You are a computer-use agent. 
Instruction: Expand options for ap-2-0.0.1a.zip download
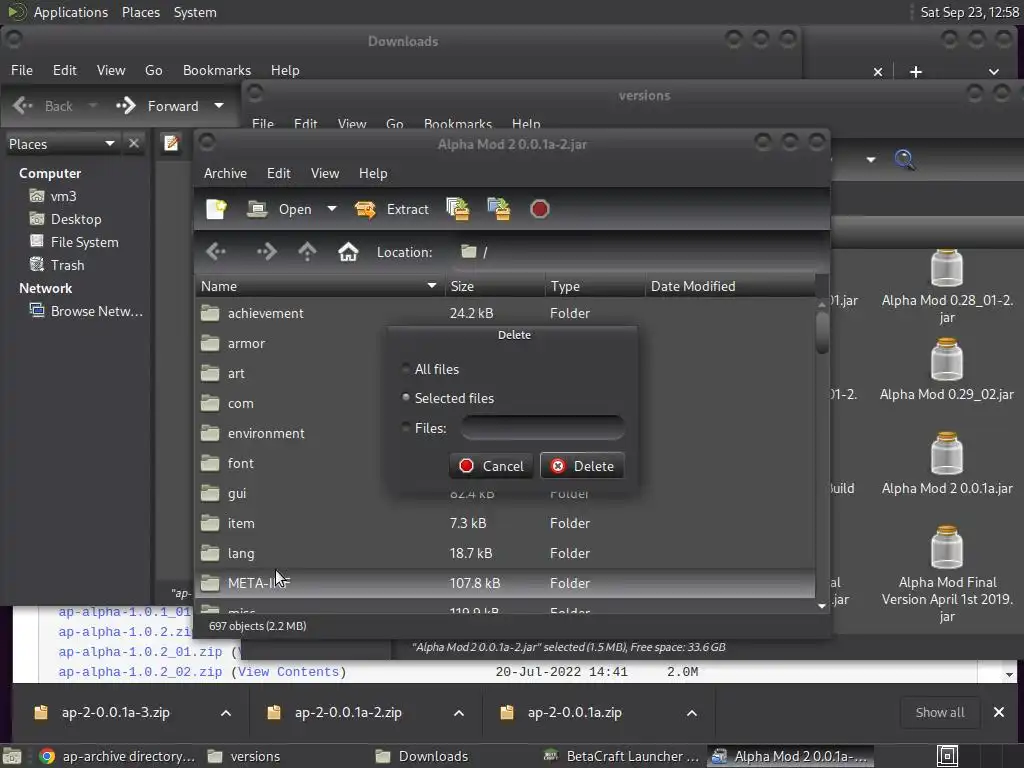tap(692, 713)
